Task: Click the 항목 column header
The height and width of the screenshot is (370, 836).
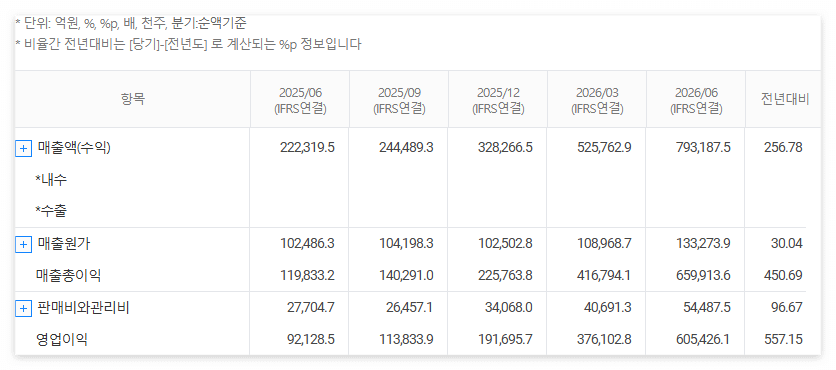Action: tap(133, 99)
